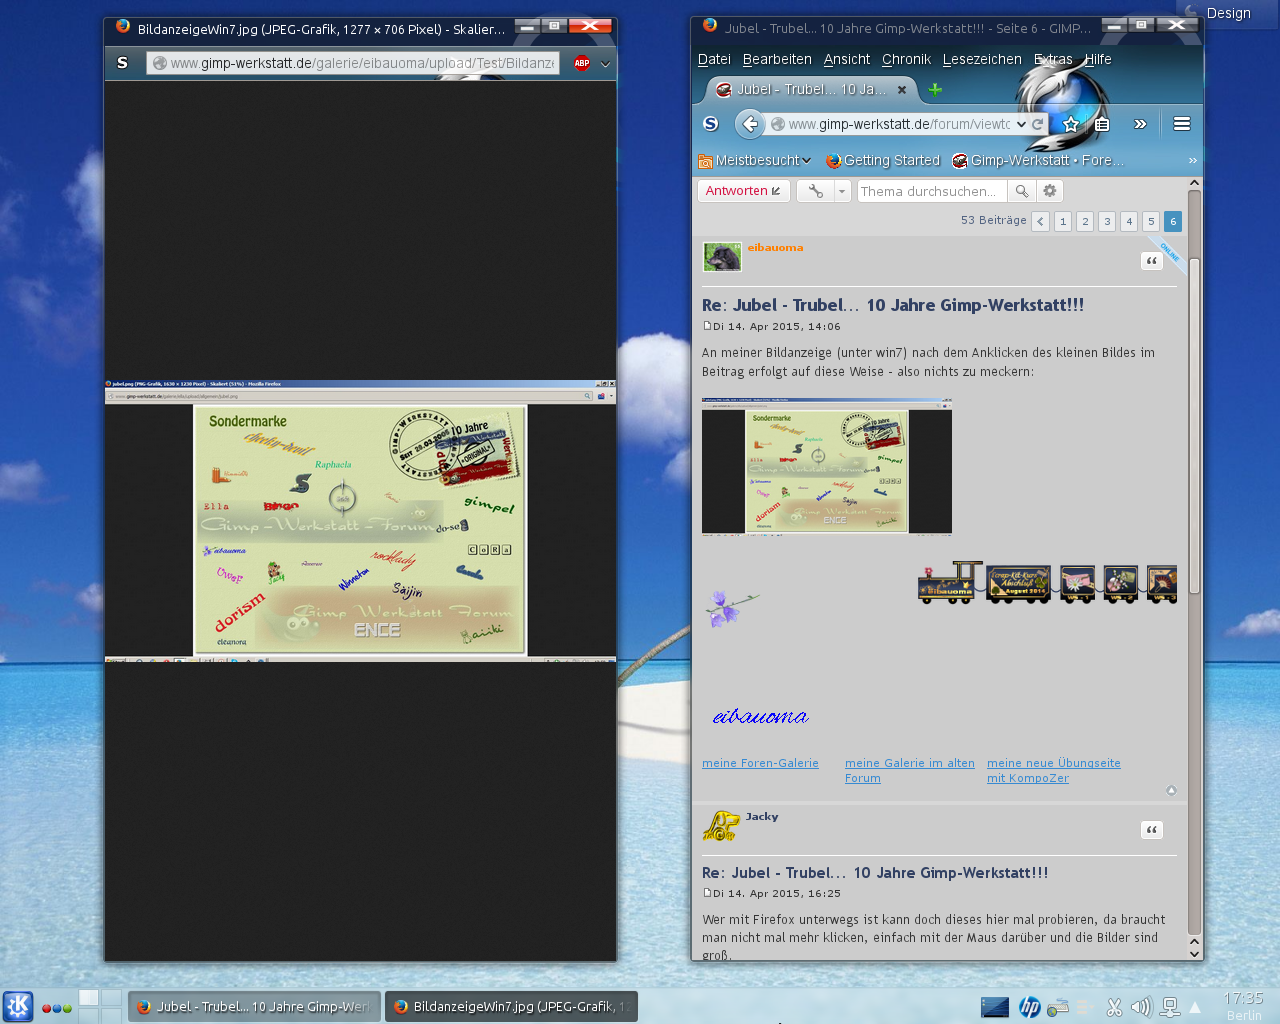
Task: Go to forum page 2
Action: coord(1085,221)
